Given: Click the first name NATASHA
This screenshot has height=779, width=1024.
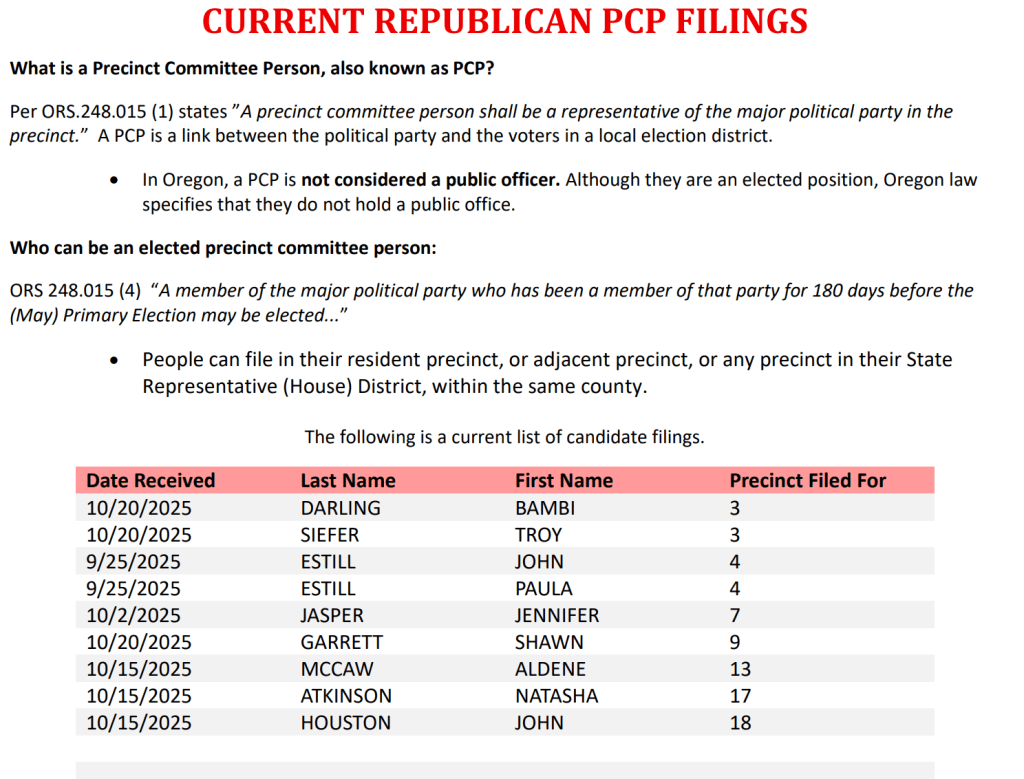Looking at the screenshot, I should [x=557, y=696].
